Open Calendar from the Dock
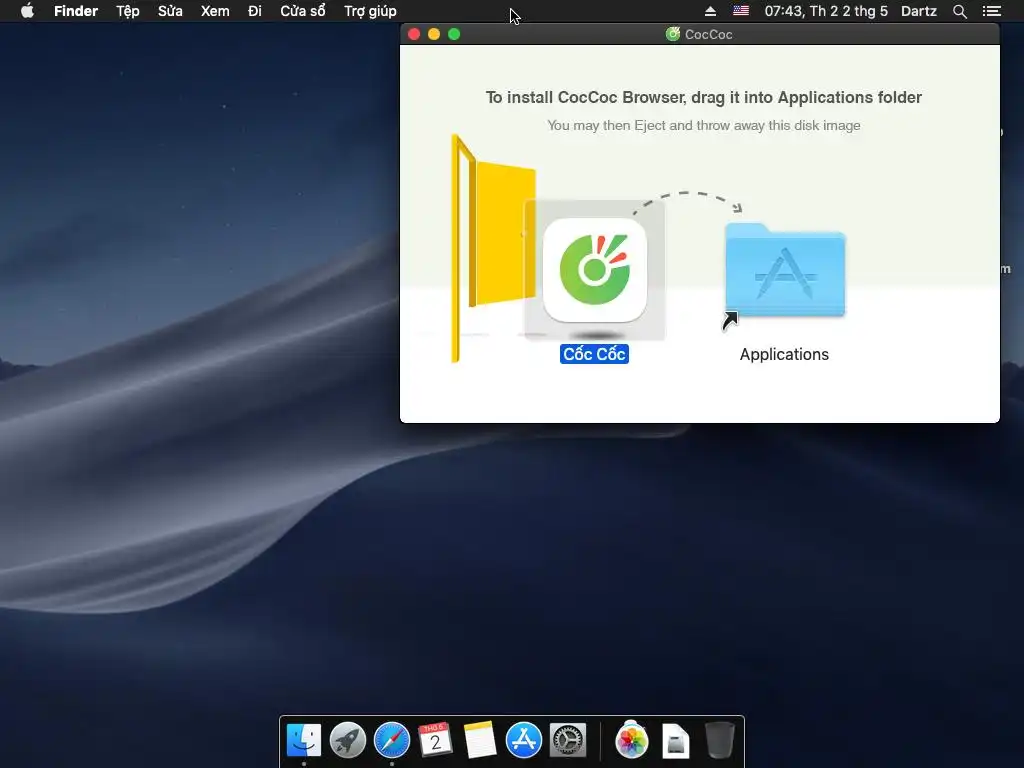Screen dimensions: 1024x768 pyautogui.click(x=435, y=741)
